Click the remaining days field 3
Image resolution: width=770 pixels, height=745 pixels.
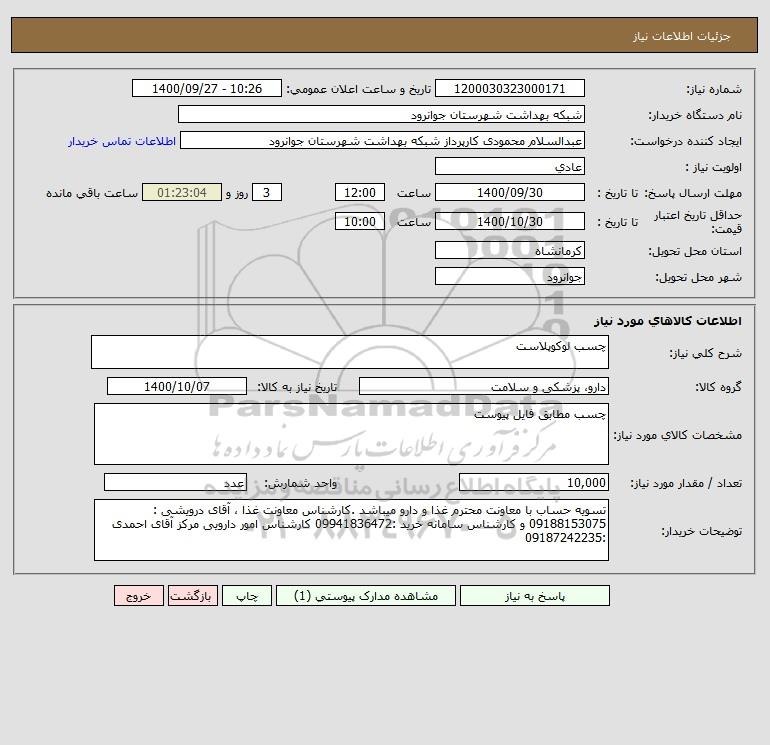(x=267, y=193)
